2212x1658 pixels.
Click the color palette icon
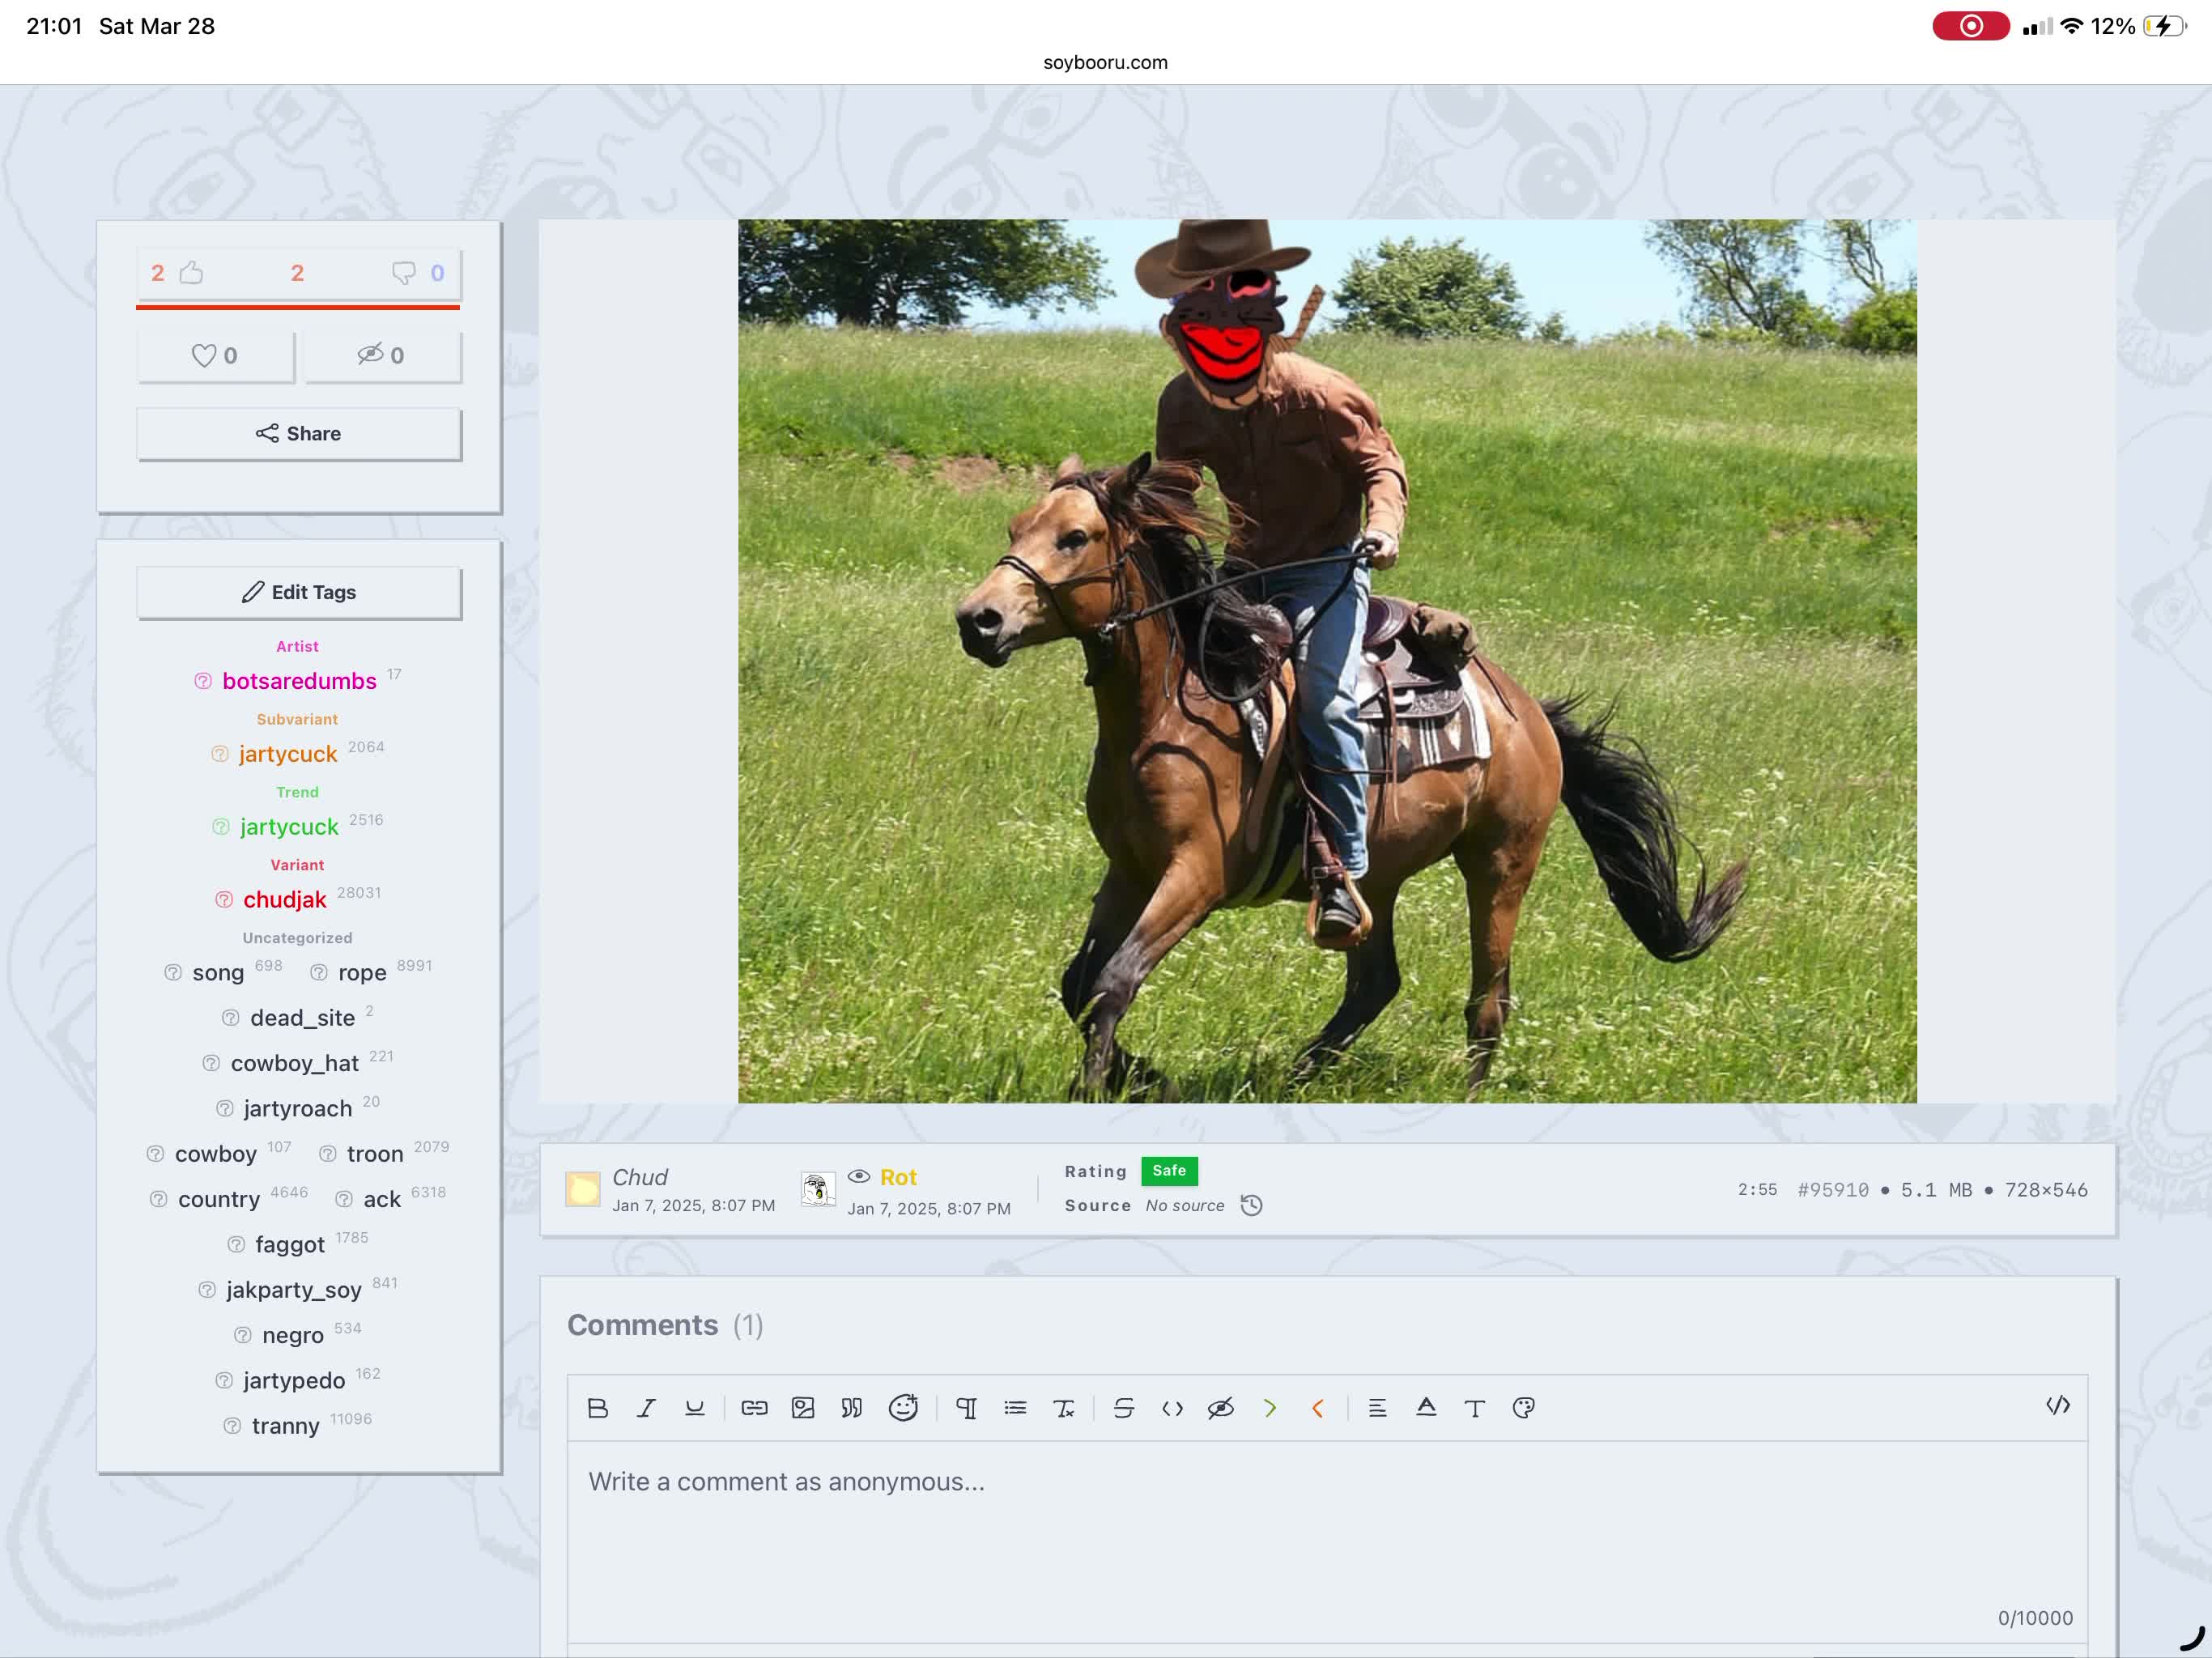coord(1523,1408)
